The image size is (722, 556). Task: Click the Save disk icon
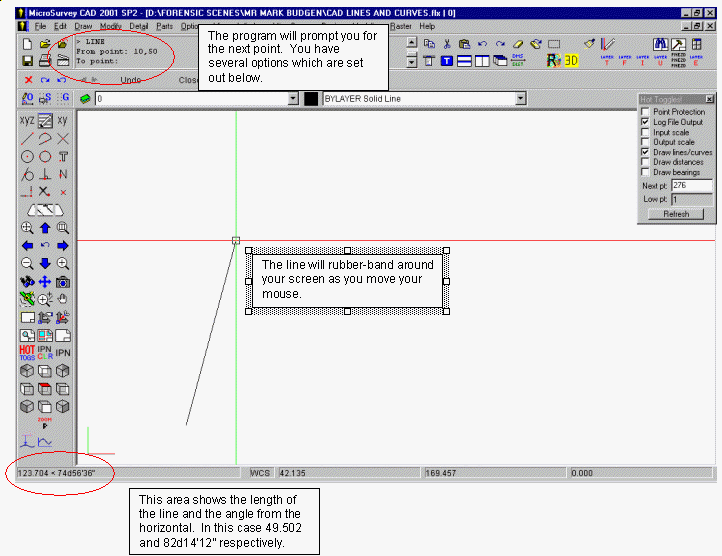tap(27, 61)
